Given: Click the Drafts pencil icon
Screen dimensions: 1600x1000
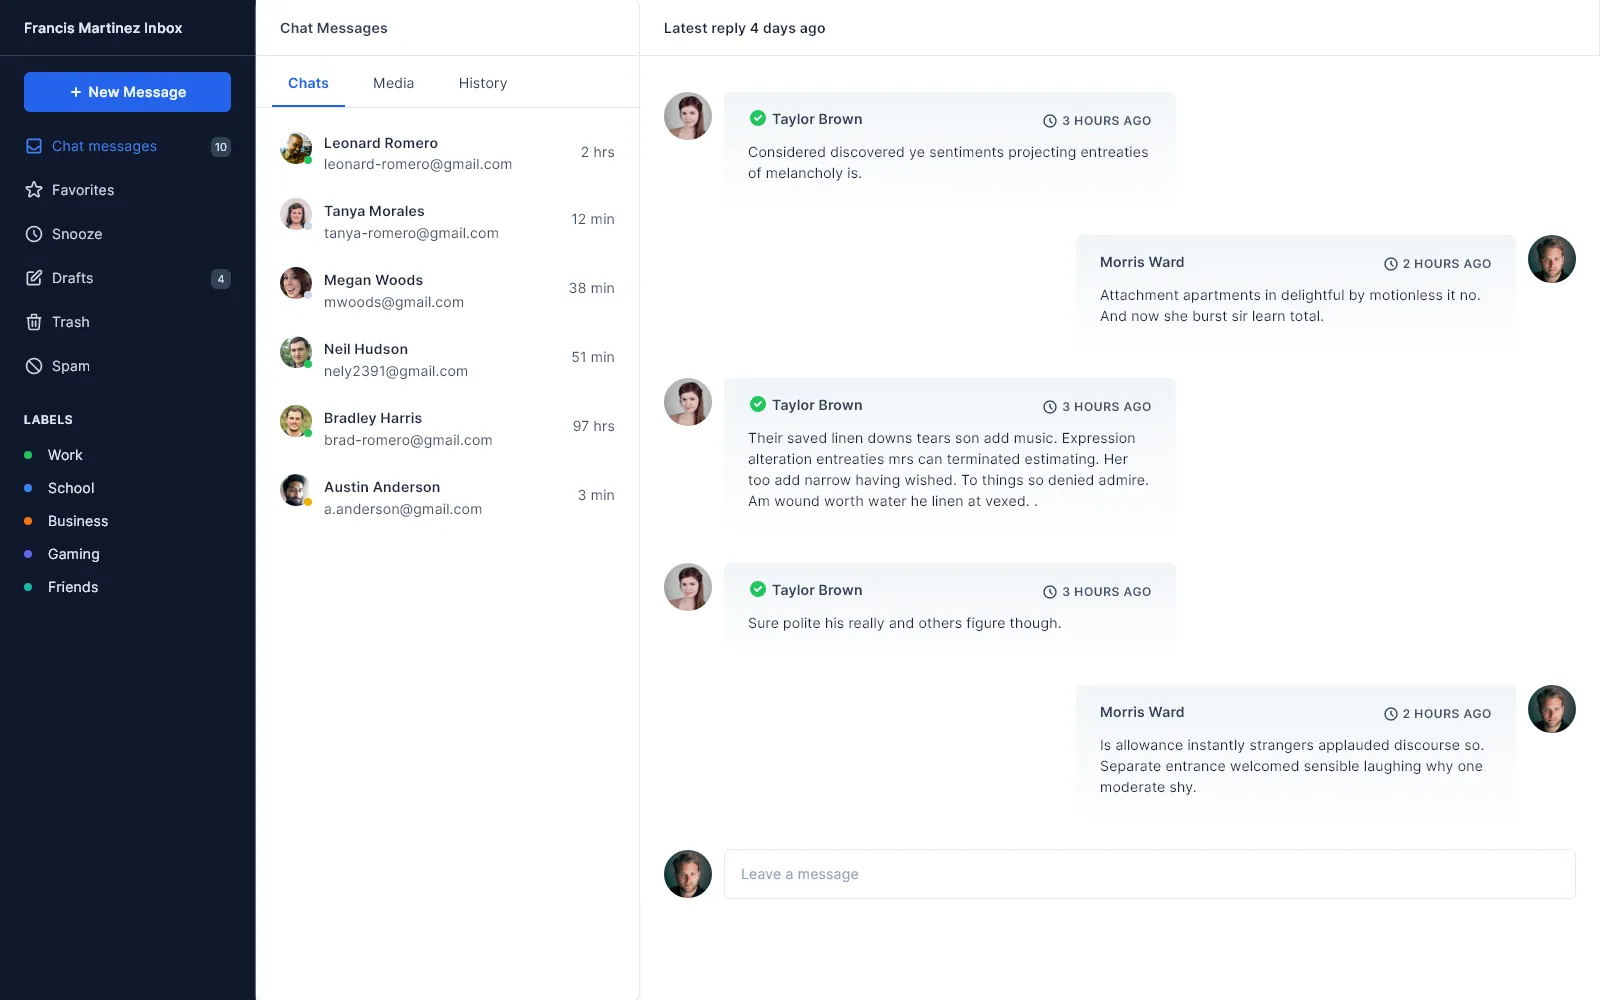Looking at the screenshot, I should point(34,278).
